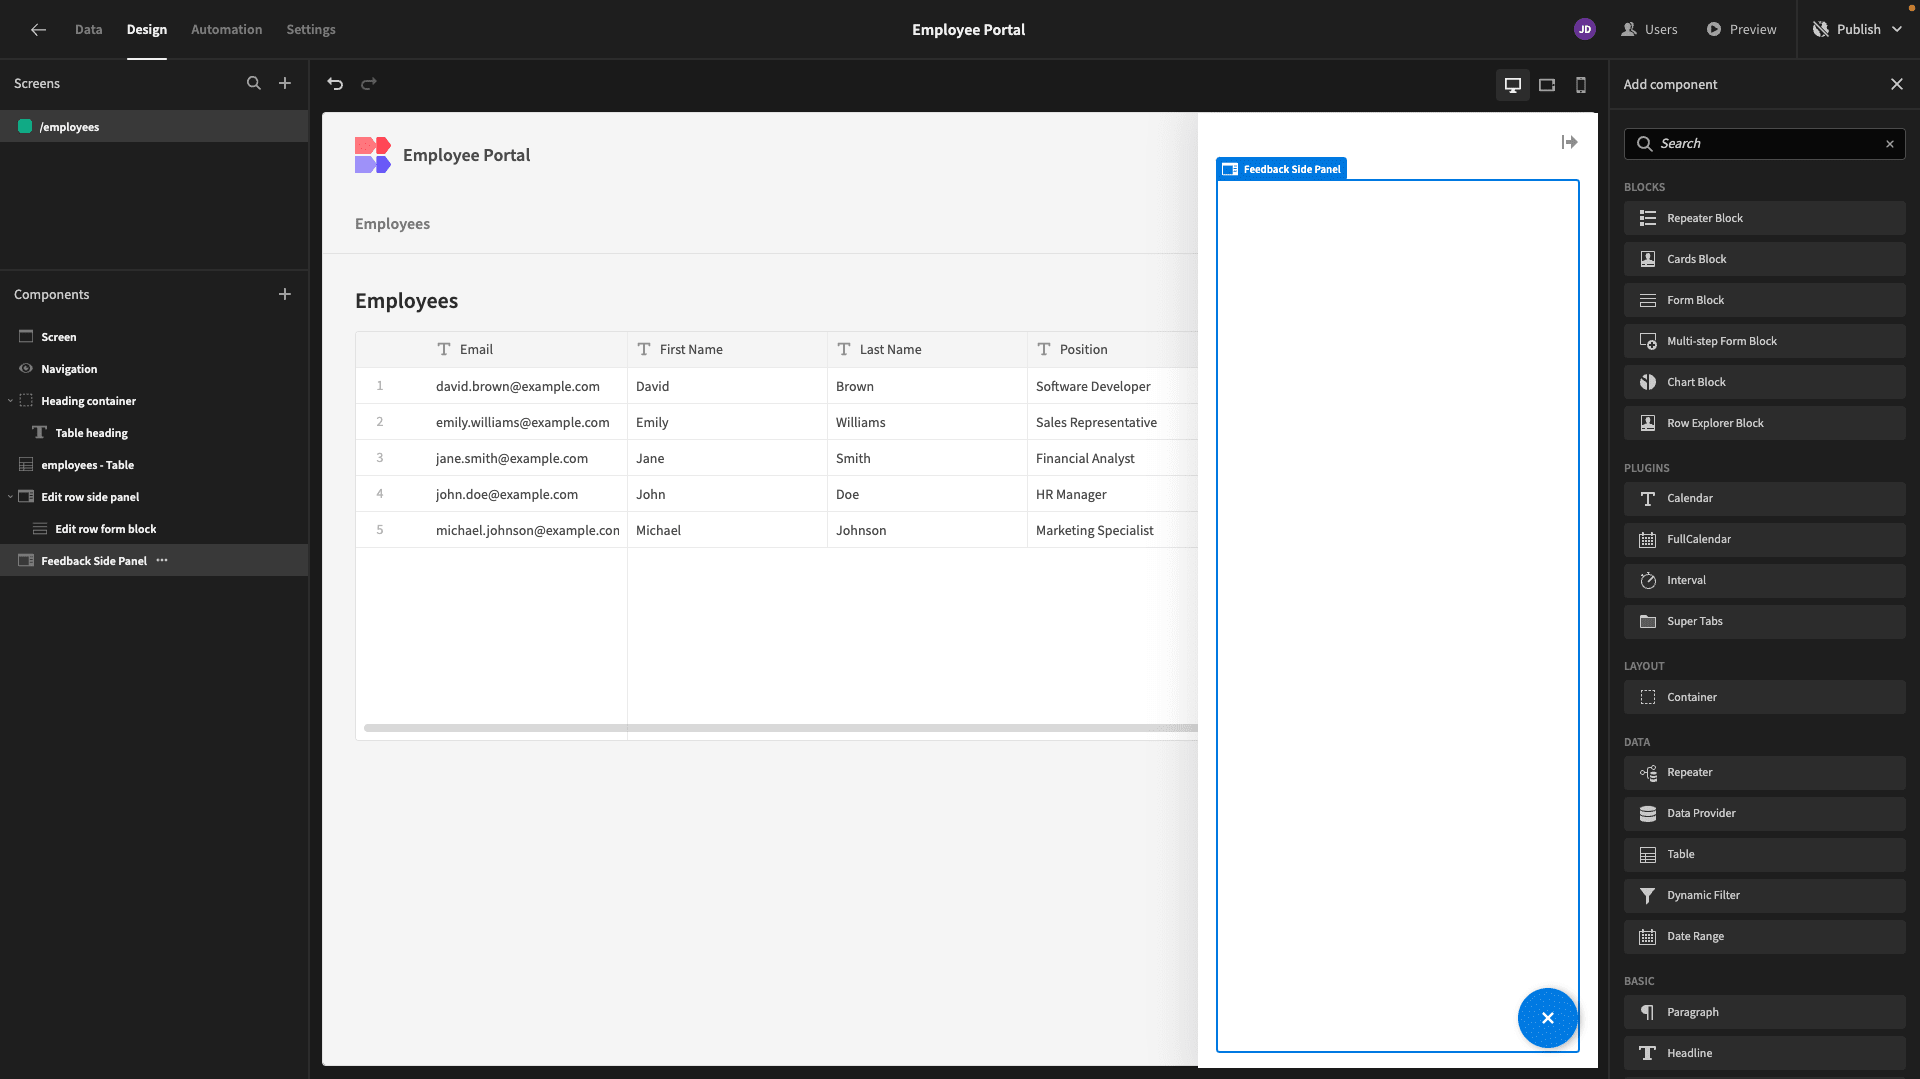Select the Feedback Side Panel label tag

click(x=1281, y=169)
